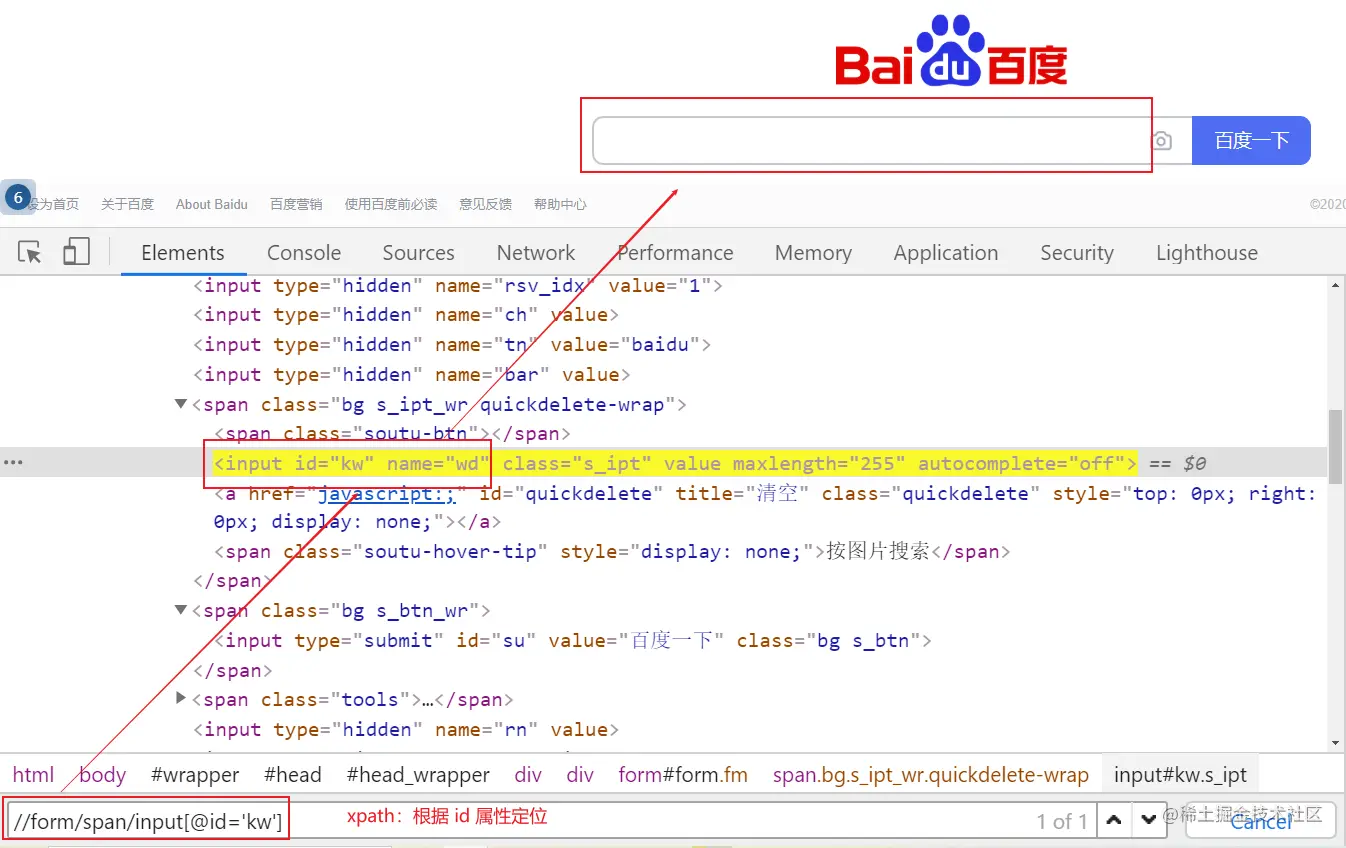
Task: Click the Elements panel scroll up arrow
Action: [1335, 286]
